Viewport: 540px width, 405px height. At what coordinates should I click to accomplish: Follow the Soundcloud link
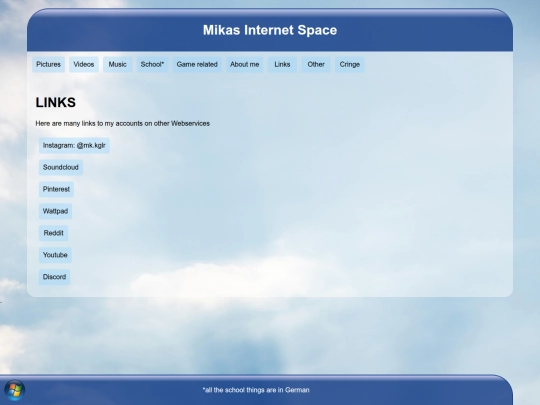point(61,167)
